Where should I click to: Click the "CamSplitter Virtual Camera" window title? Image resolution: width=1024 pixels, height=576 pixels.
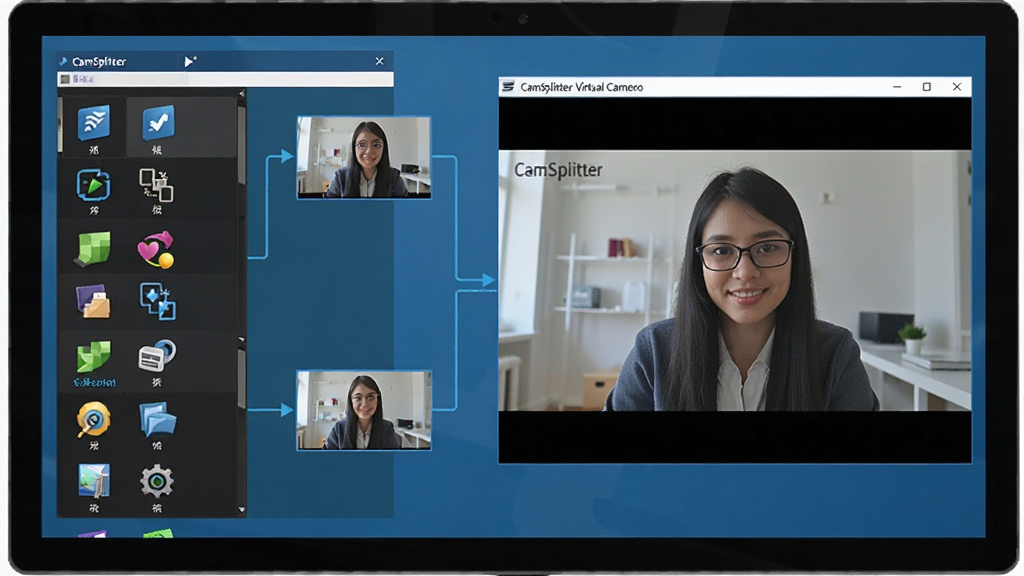(581, 87)
